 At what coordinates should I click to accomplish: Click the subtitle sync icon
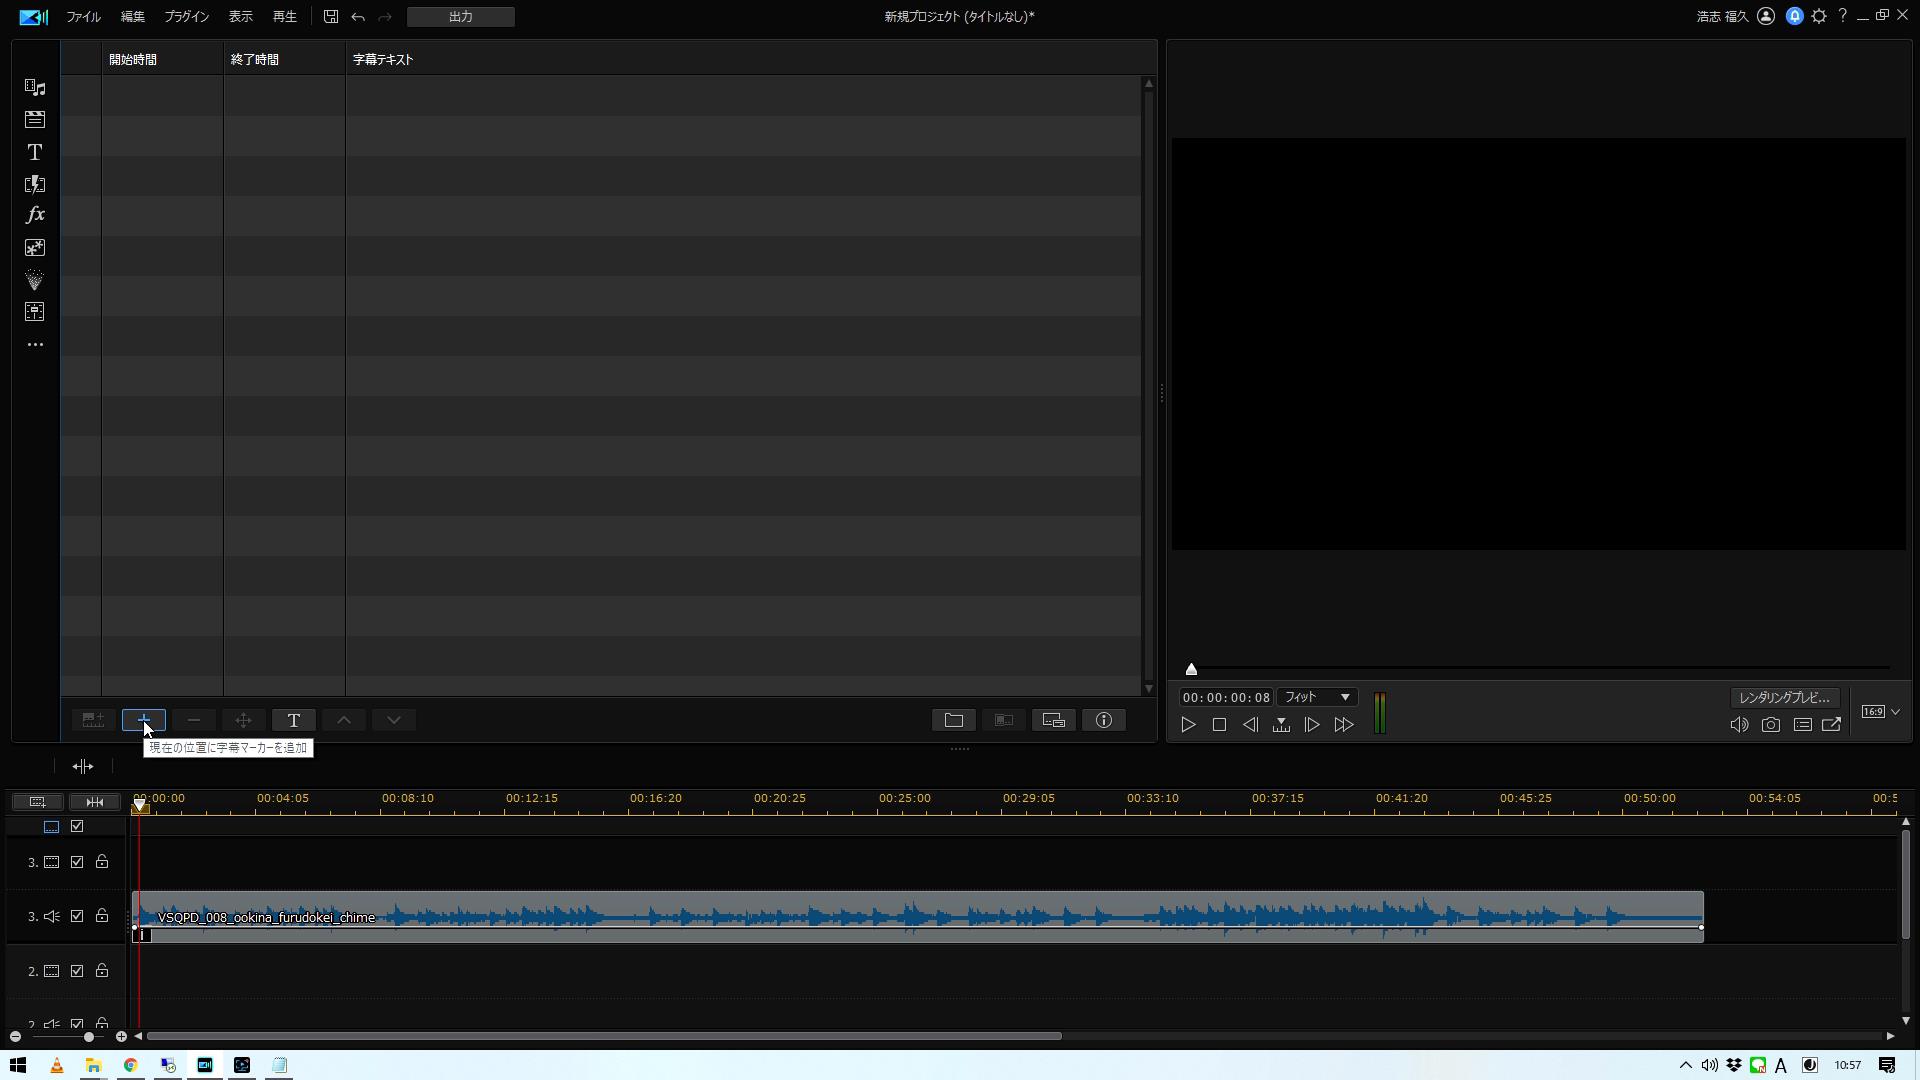coord(1054,720)
